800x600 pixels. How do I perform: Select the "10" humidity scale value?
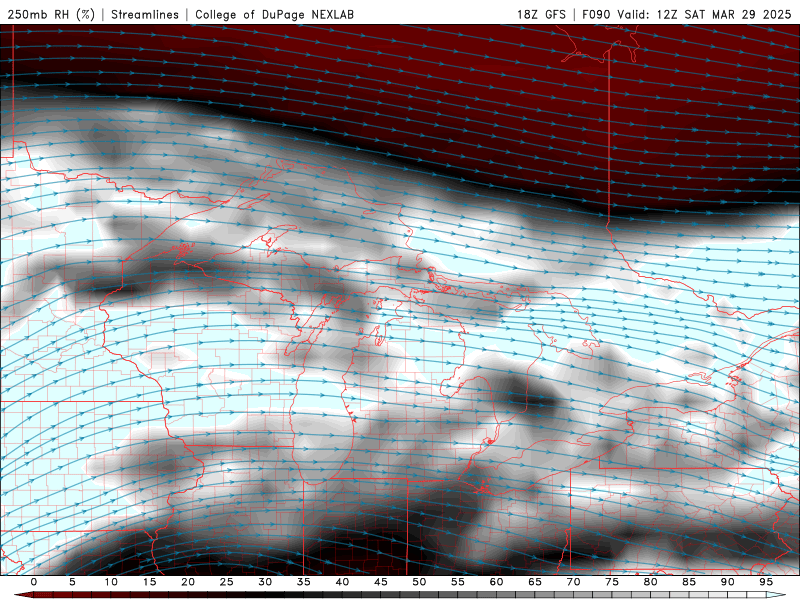(x=111, y=582)
